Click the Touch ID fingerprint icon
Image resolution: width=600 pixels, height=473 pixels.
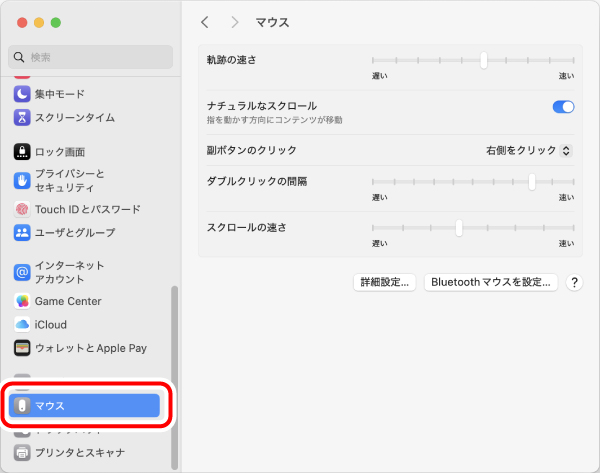[x=22, y=210]
